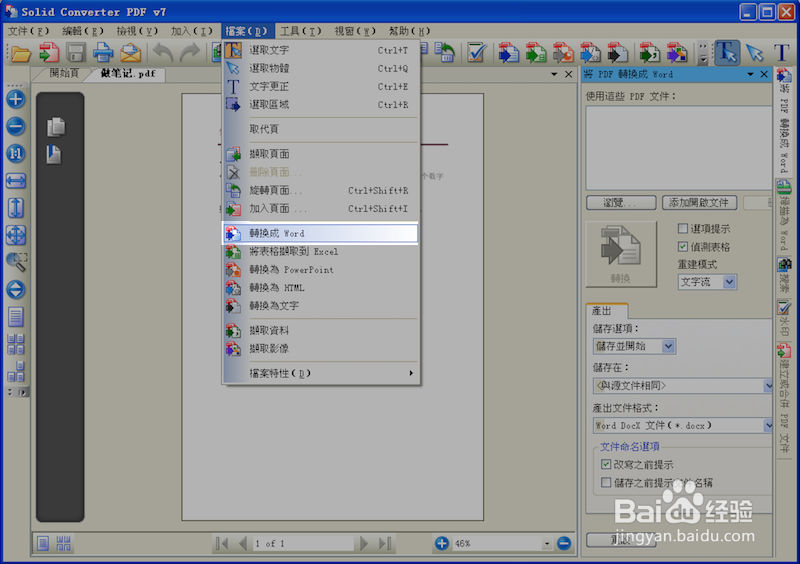
Task: Click the page number field showing 1 of 1
Action: 303,544
